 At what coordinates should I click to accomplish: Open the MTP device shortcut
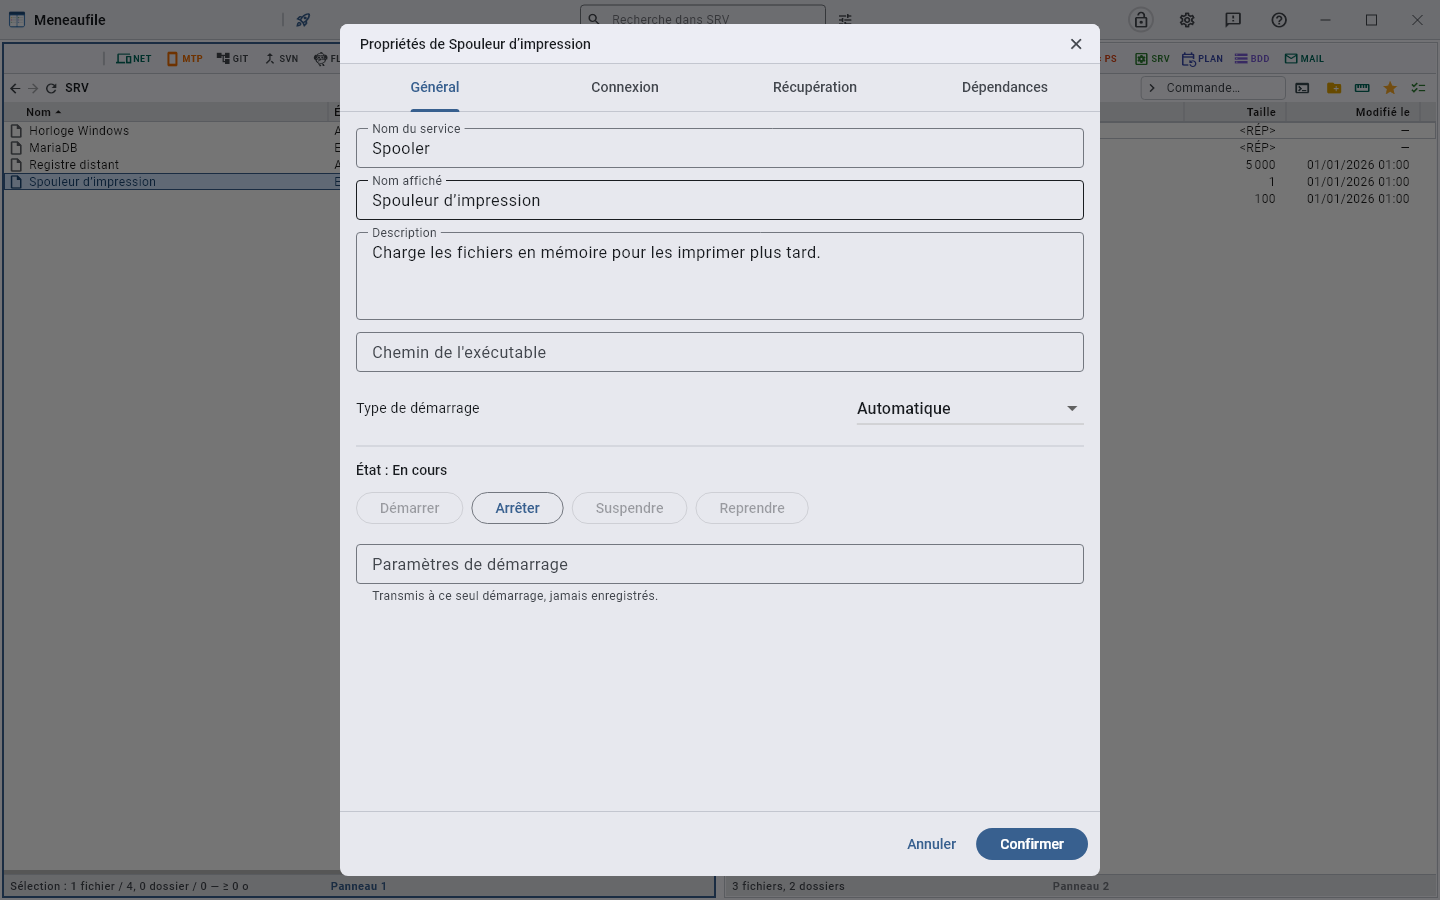coord(185,59)
